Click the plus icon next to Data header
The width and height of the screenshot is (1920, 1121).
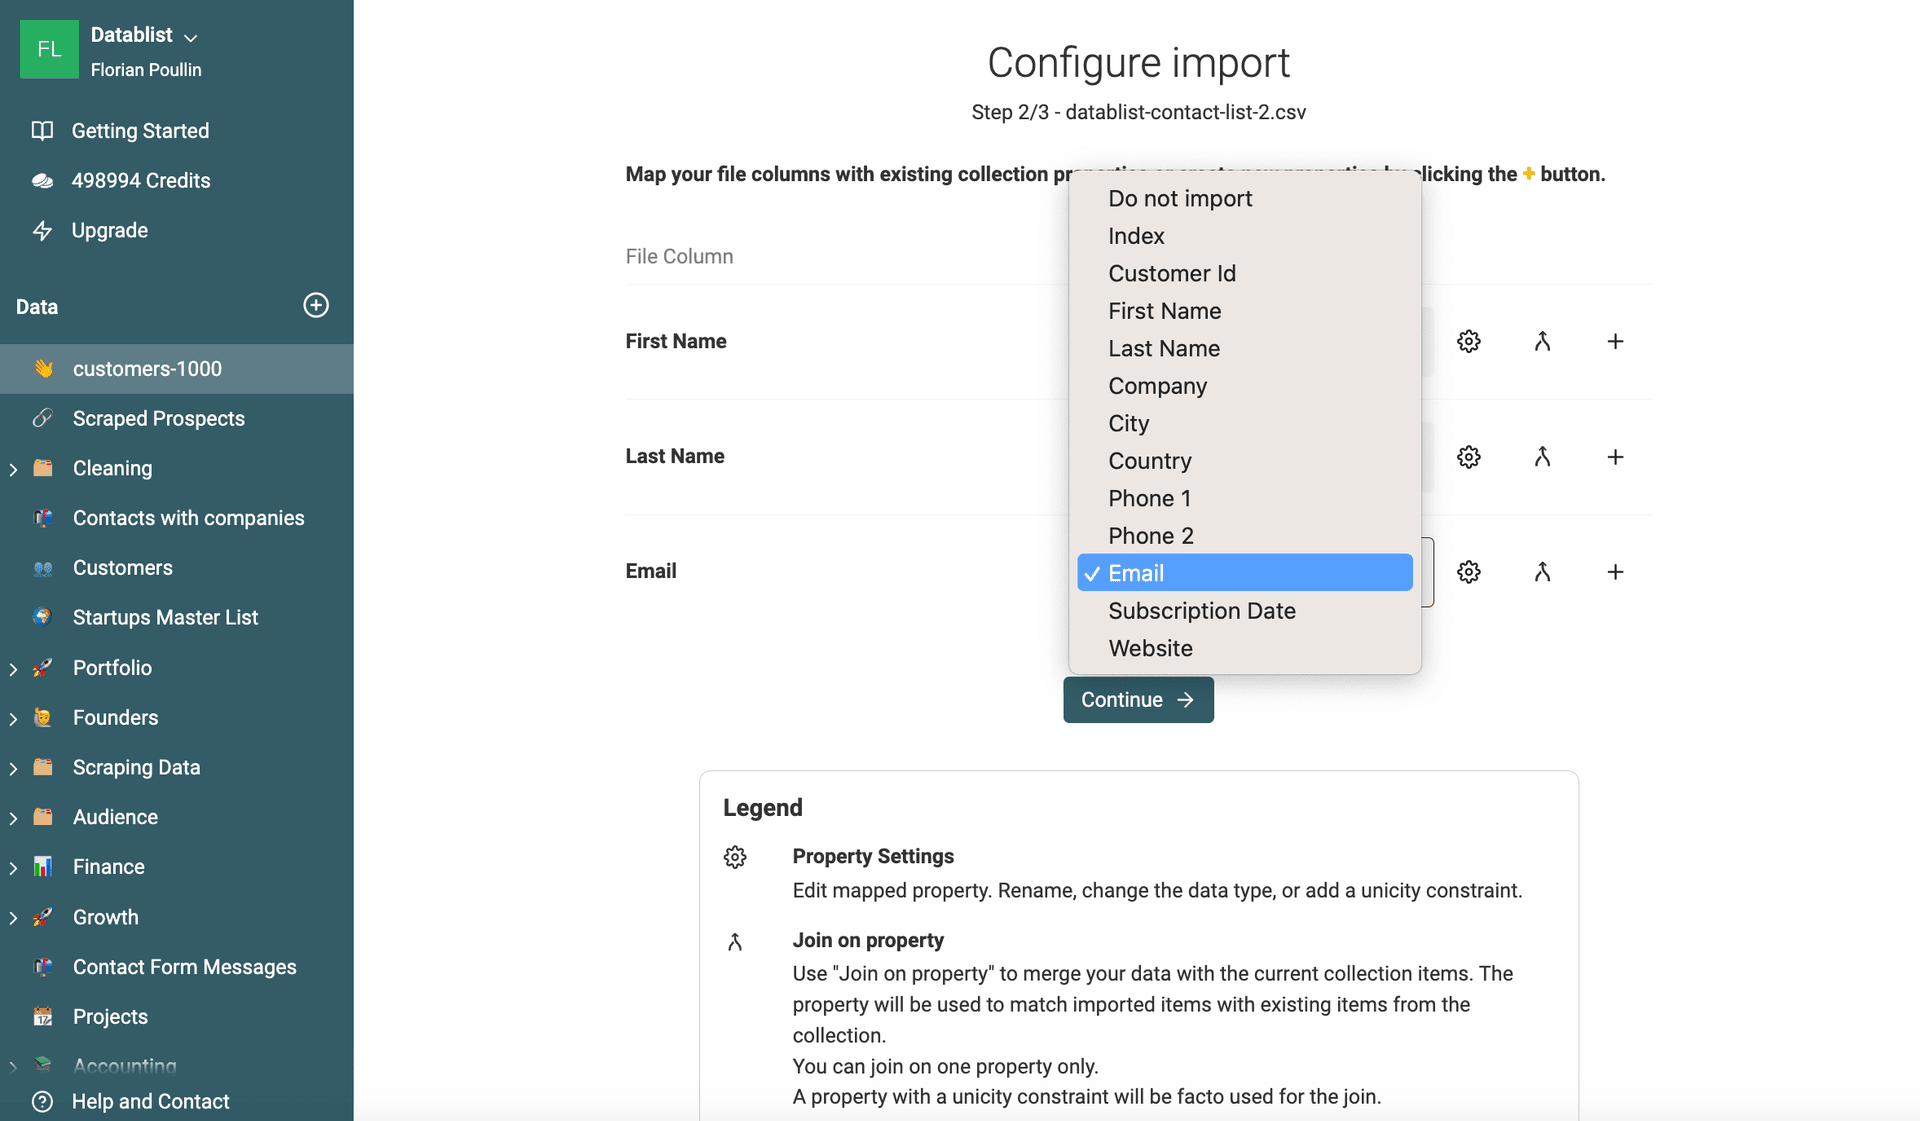[x=315, y=306]
